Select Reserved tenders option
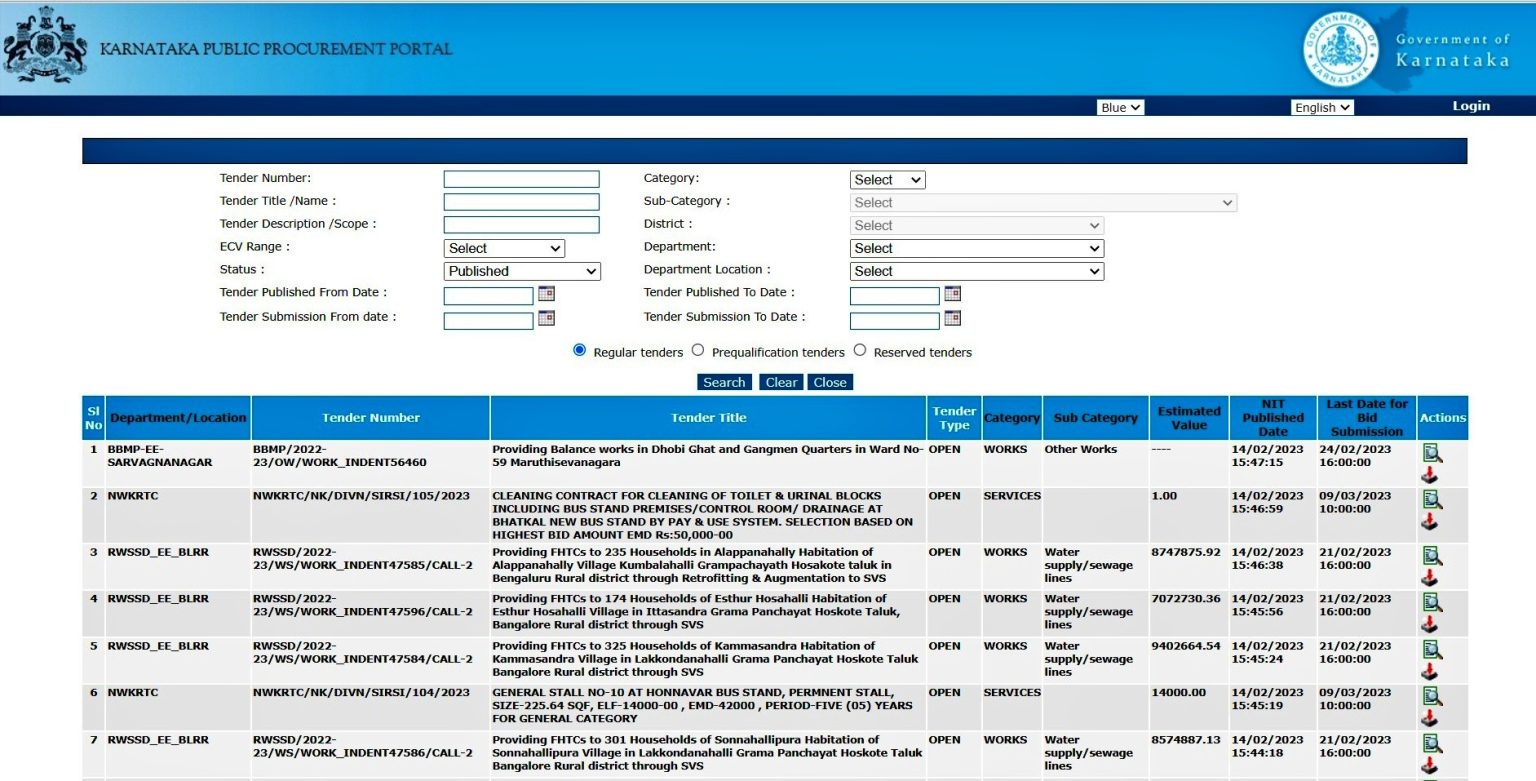The height and width of the screenshot is (781, 1536). [860, 350]
